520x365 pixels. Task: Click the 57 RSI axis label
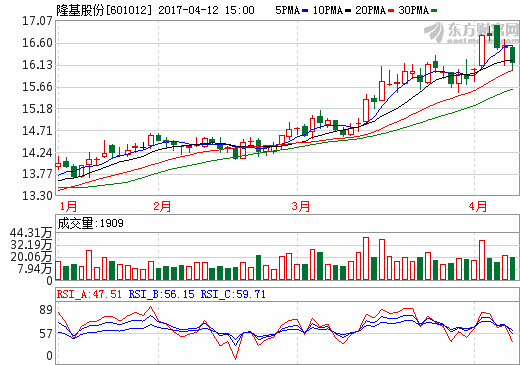[x=46, y=334]
